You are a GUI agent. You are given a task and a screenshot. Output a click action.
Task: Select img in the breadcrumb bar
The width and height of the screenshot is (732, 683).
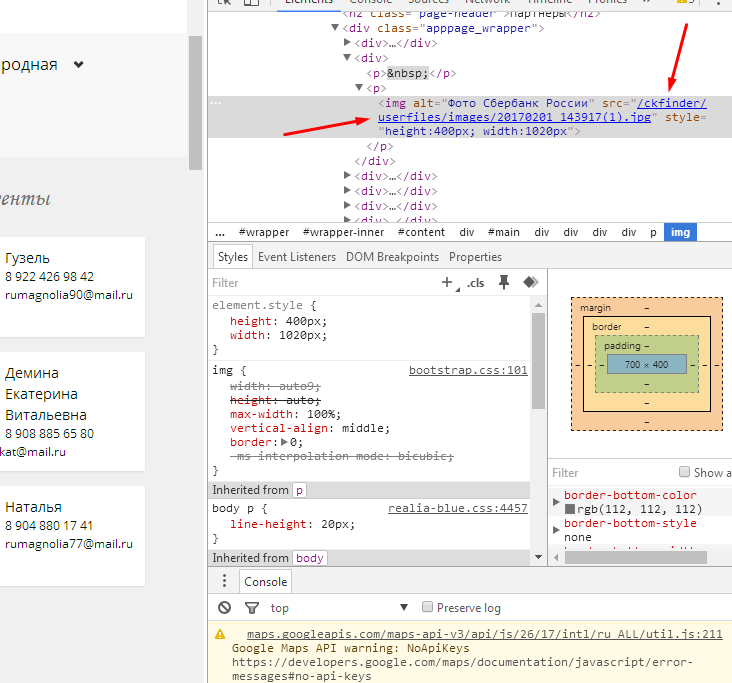pyautogui.click(x=680, y=232)
